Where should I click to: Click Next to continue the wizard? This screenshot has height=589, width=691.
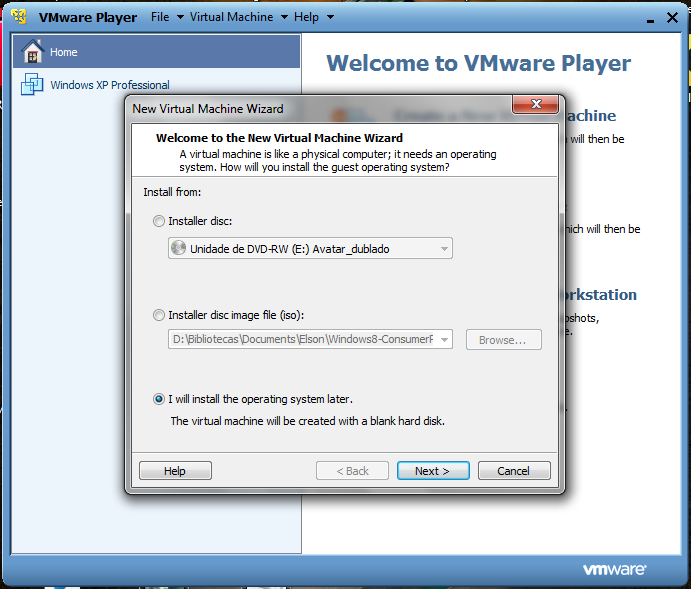point(433,471)
